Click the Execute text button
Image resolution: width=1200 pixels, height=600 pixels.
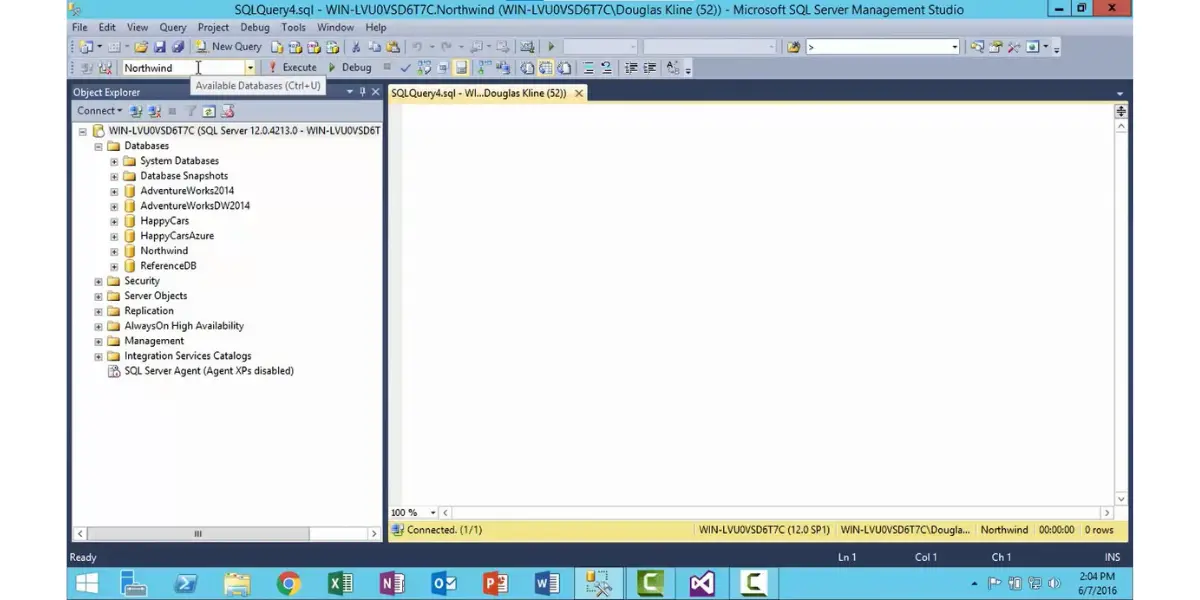[299, 67]
